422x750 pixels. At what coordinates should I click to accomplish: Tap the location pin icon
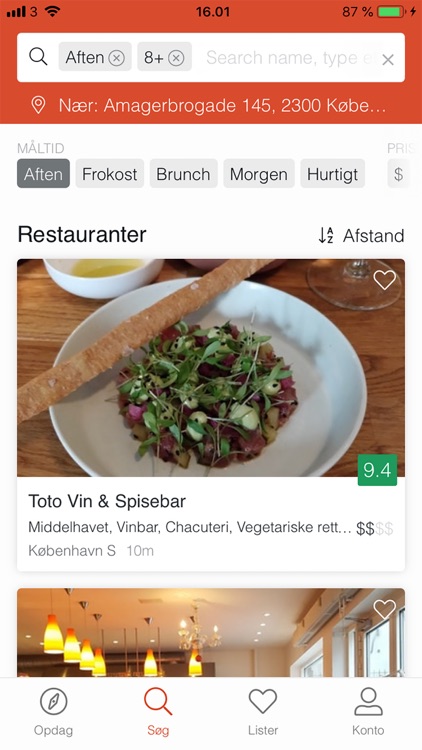[38, 105]
